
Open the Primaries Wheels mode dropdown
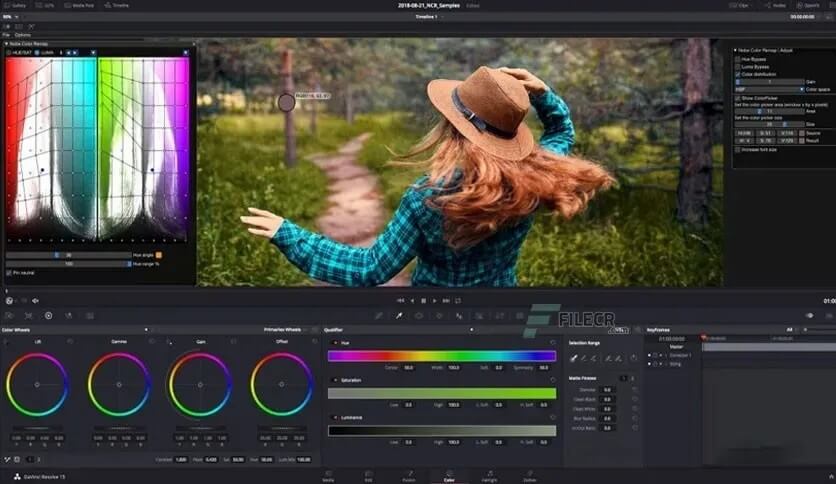286,330
